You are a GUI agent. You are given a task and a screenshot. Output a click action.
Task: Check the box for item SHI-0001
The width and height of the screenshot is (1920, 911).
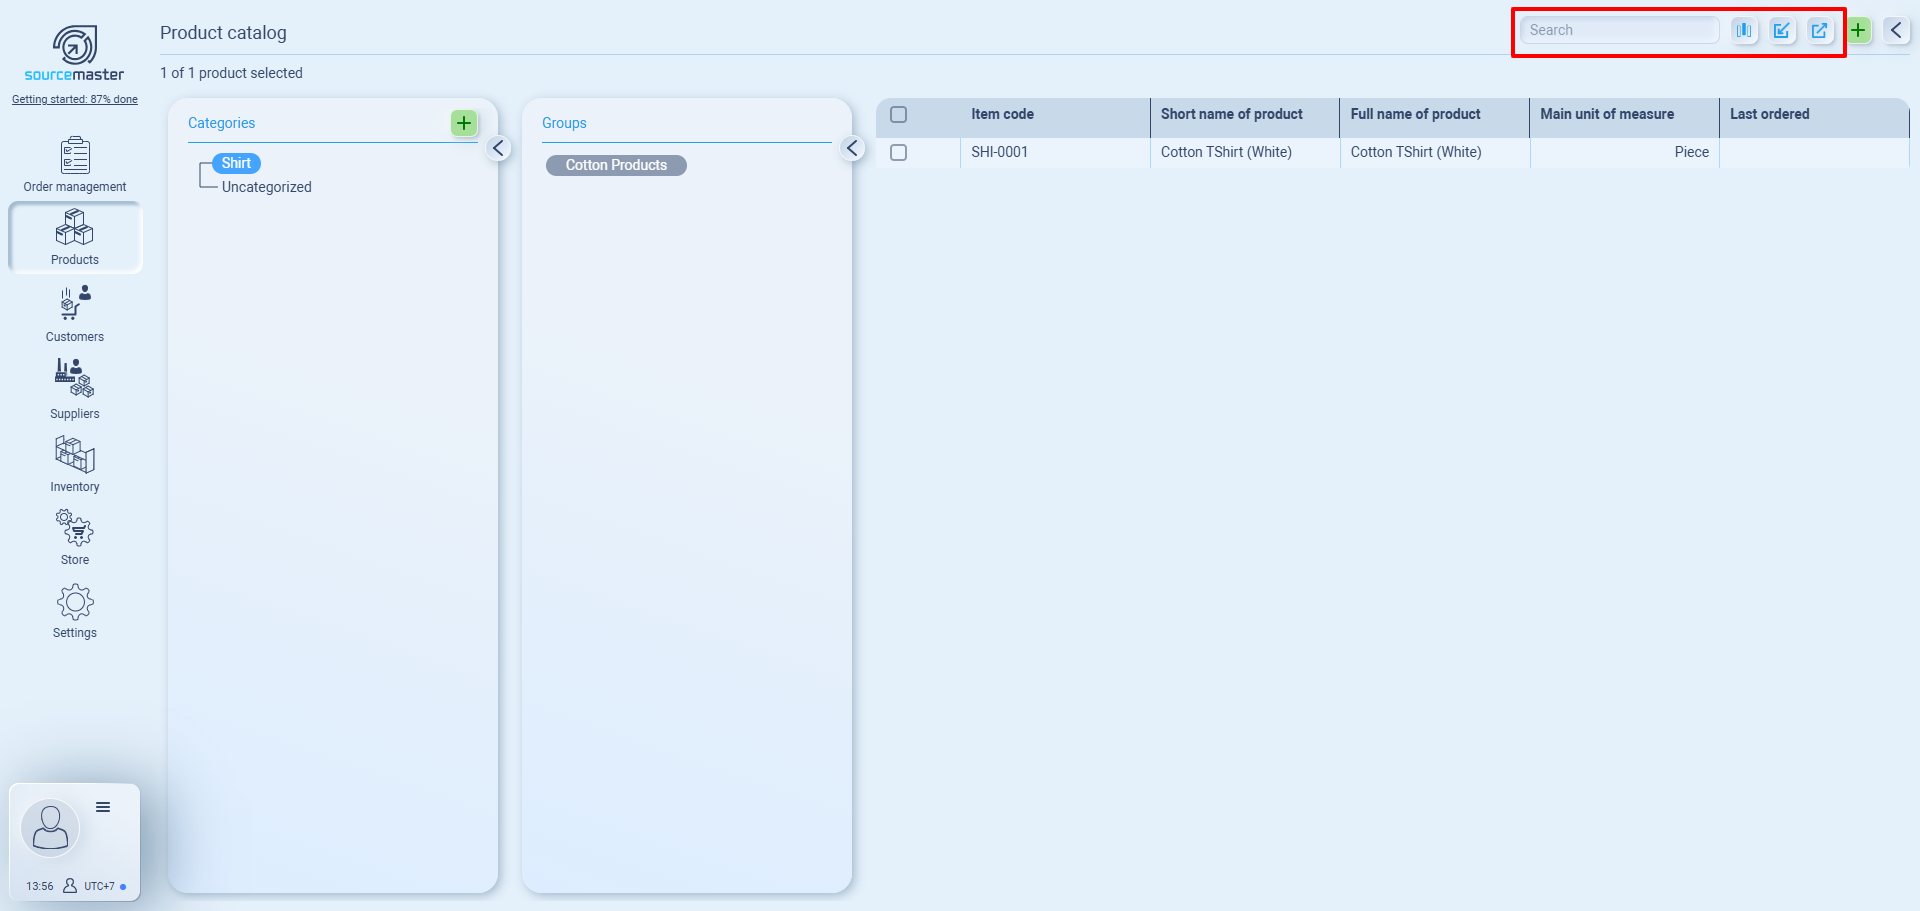pyautogui.click(x=898, y=153)
